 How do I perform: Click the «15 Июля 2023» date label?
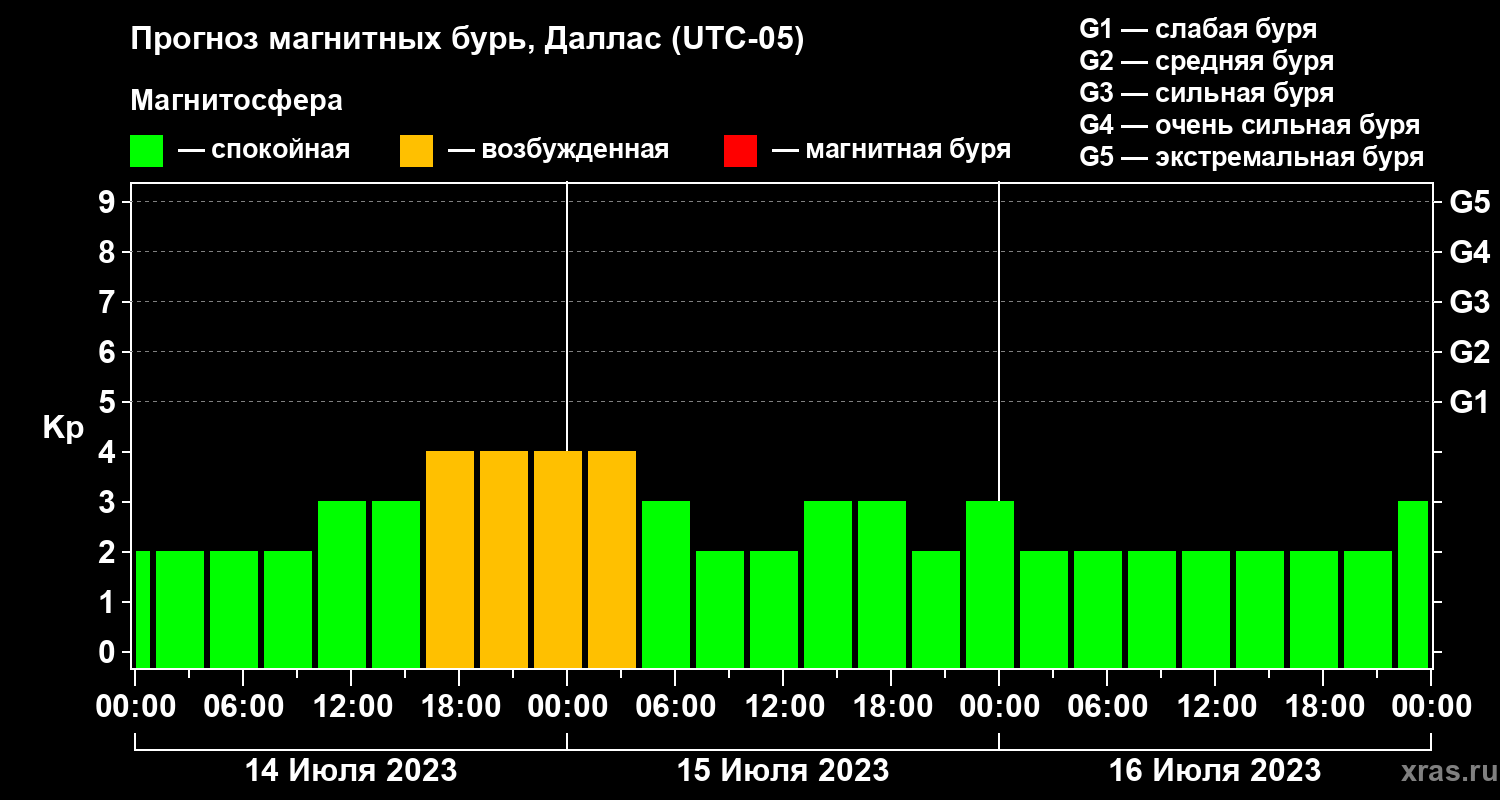coord(783,771)
